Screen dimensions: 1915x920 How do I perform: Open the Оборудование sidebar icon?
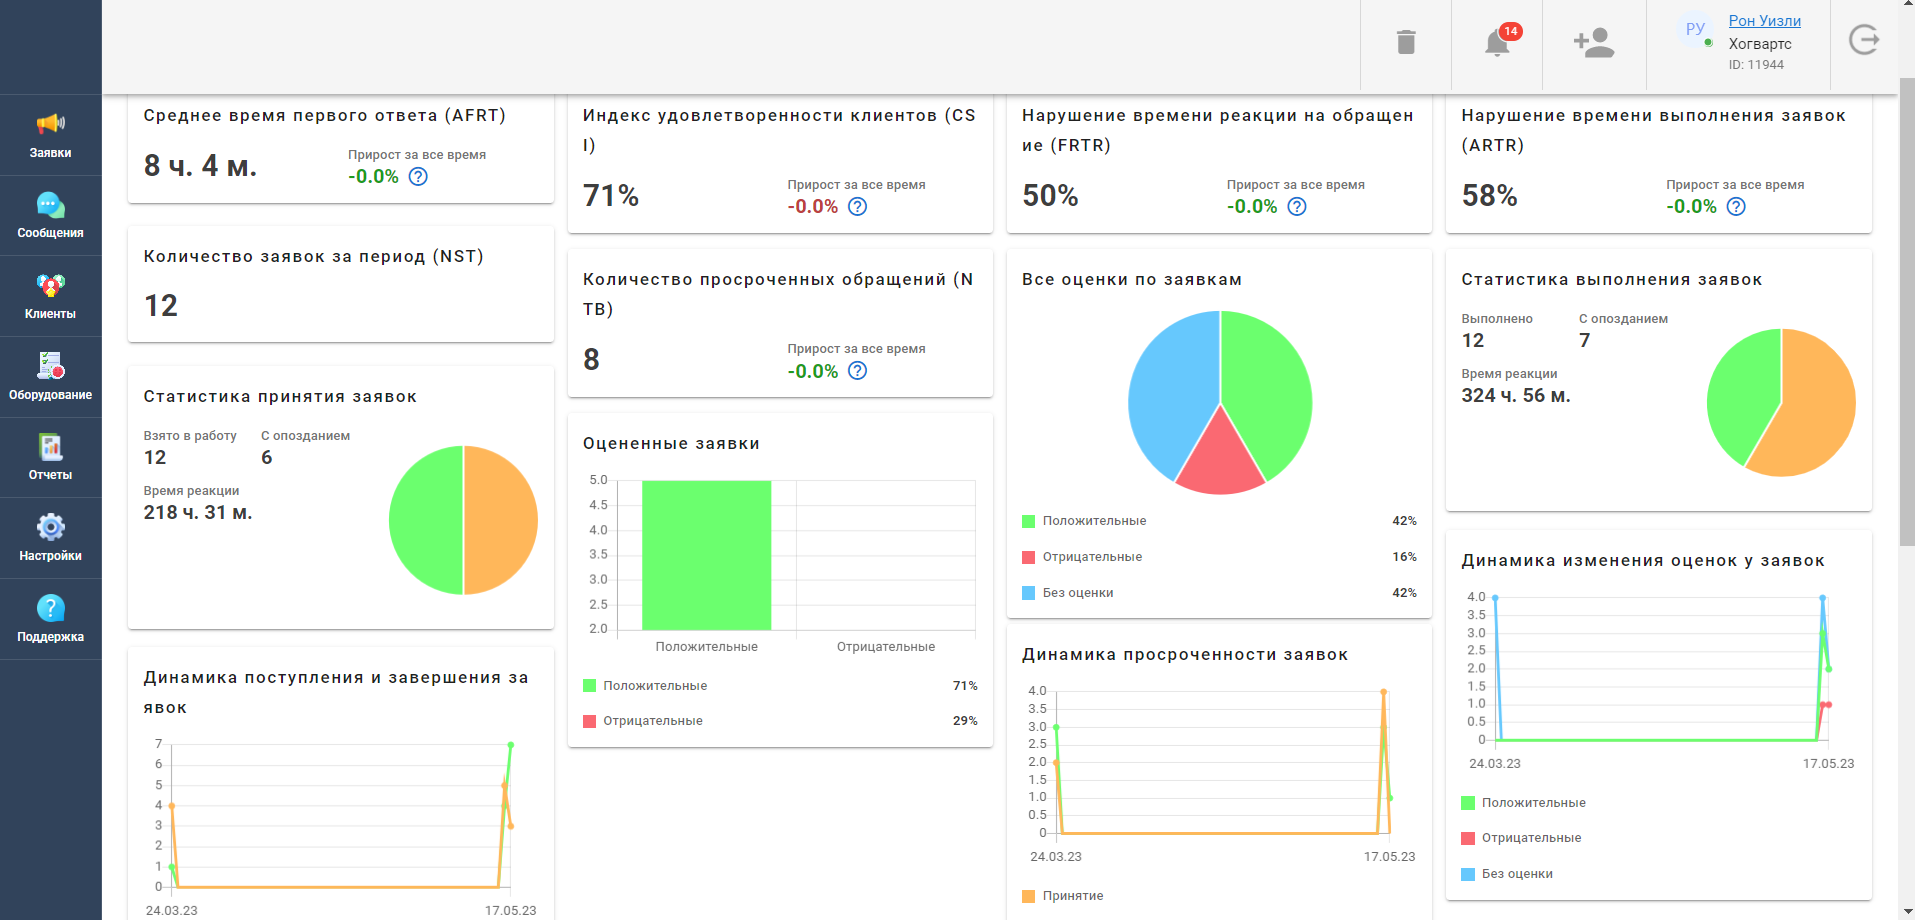click(50, 366)
